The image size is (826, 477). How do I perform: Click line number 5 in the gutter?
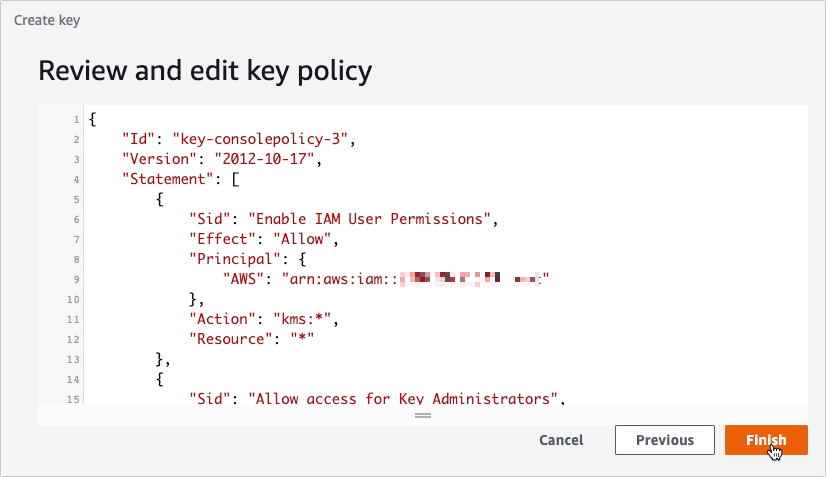(x=76, y=199)
